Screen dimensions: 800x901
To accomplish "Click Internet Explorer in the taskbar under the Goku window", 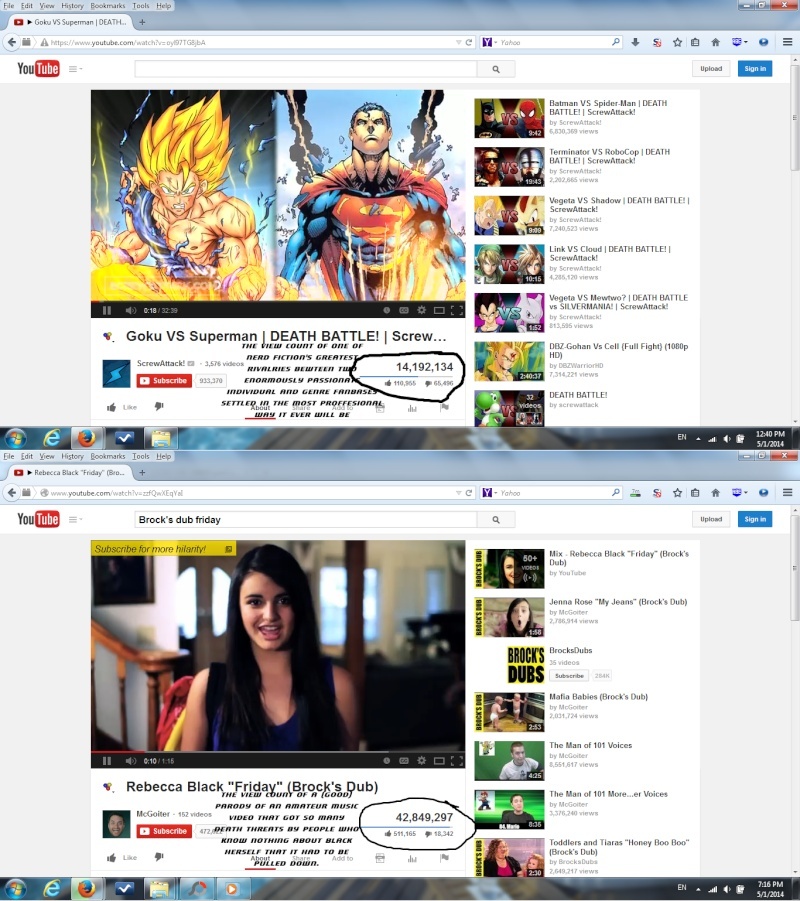I will tap(52, 438).
